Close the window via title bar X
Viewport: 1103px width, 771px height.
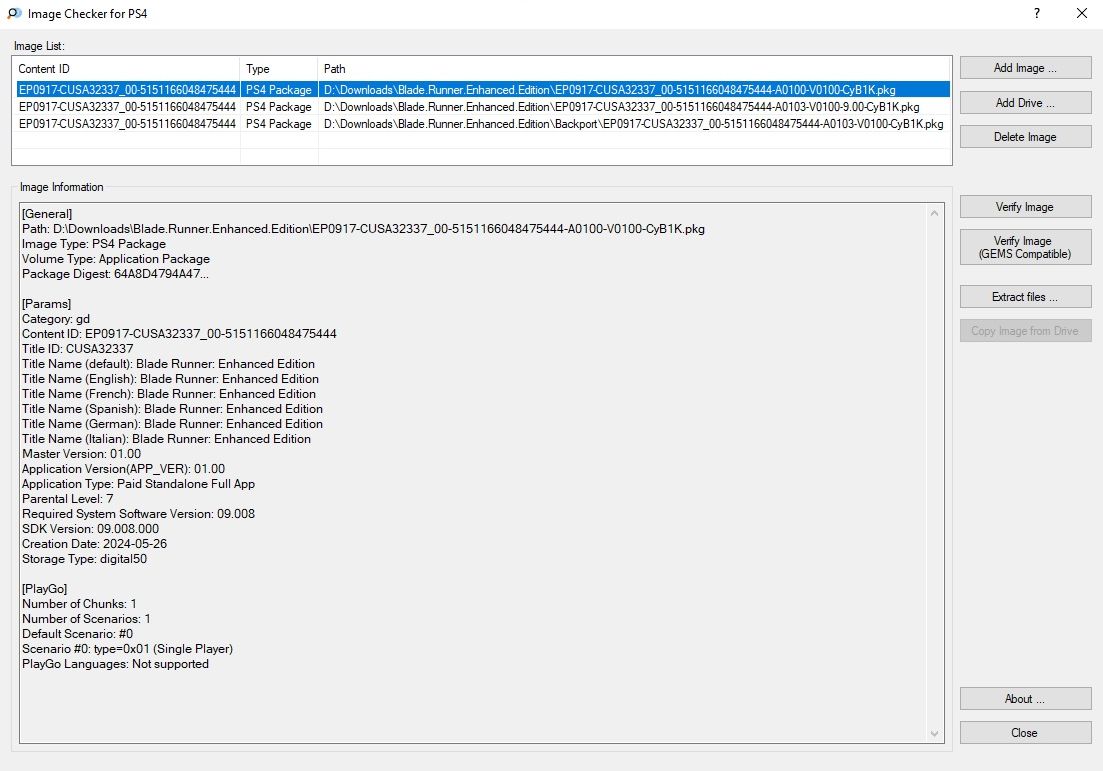1082,13
